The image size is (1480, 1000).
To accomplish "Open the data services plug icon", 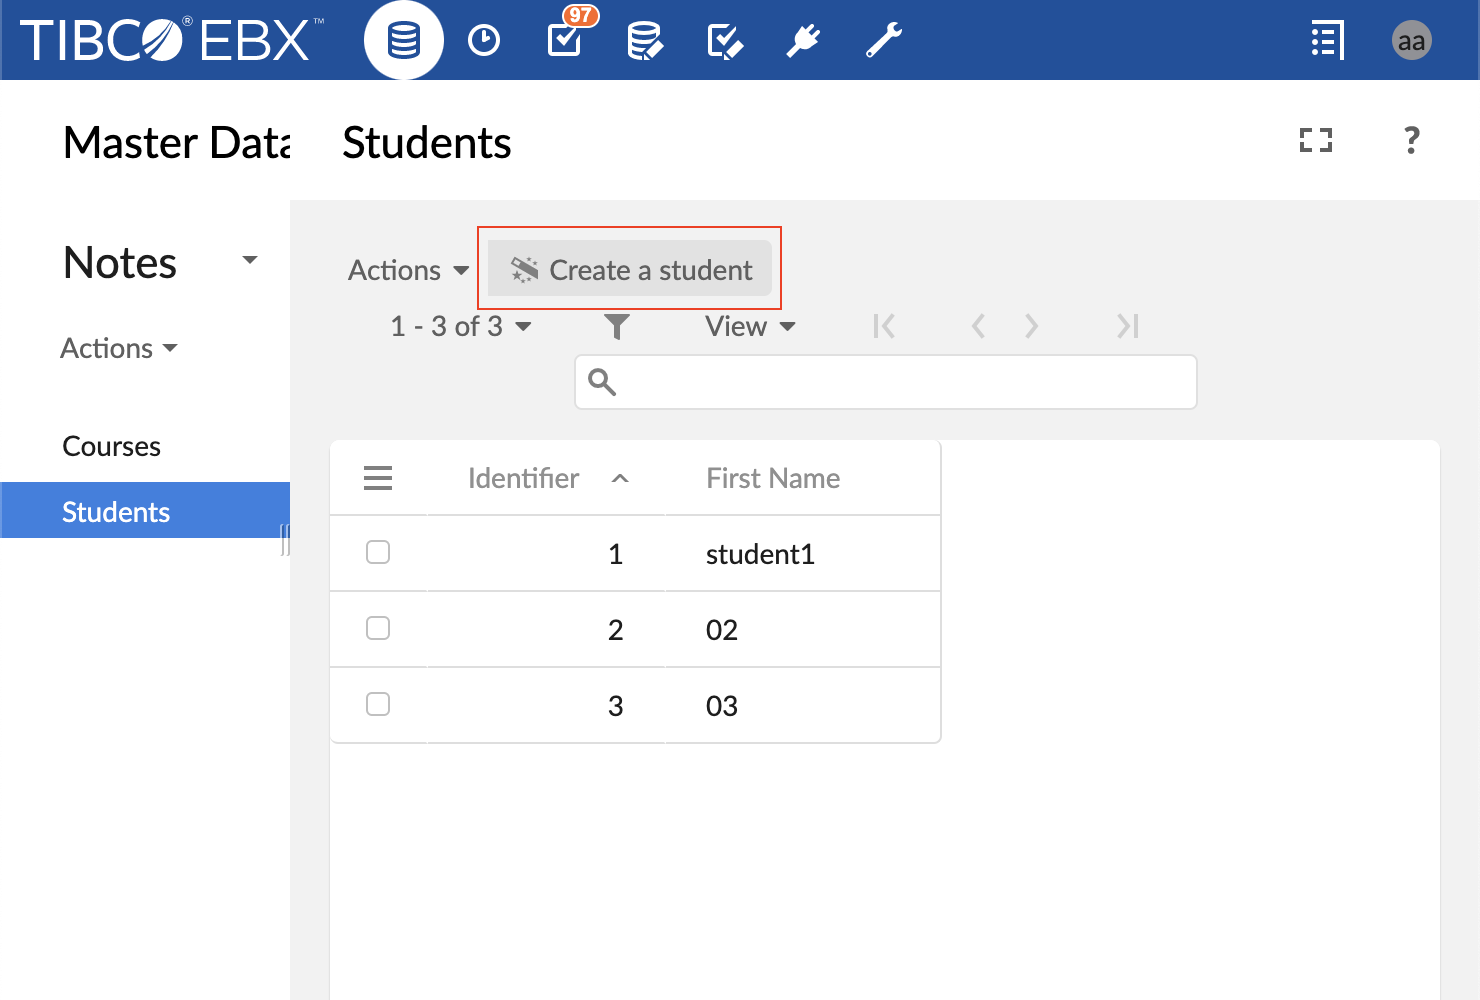I will coord(803,41).
